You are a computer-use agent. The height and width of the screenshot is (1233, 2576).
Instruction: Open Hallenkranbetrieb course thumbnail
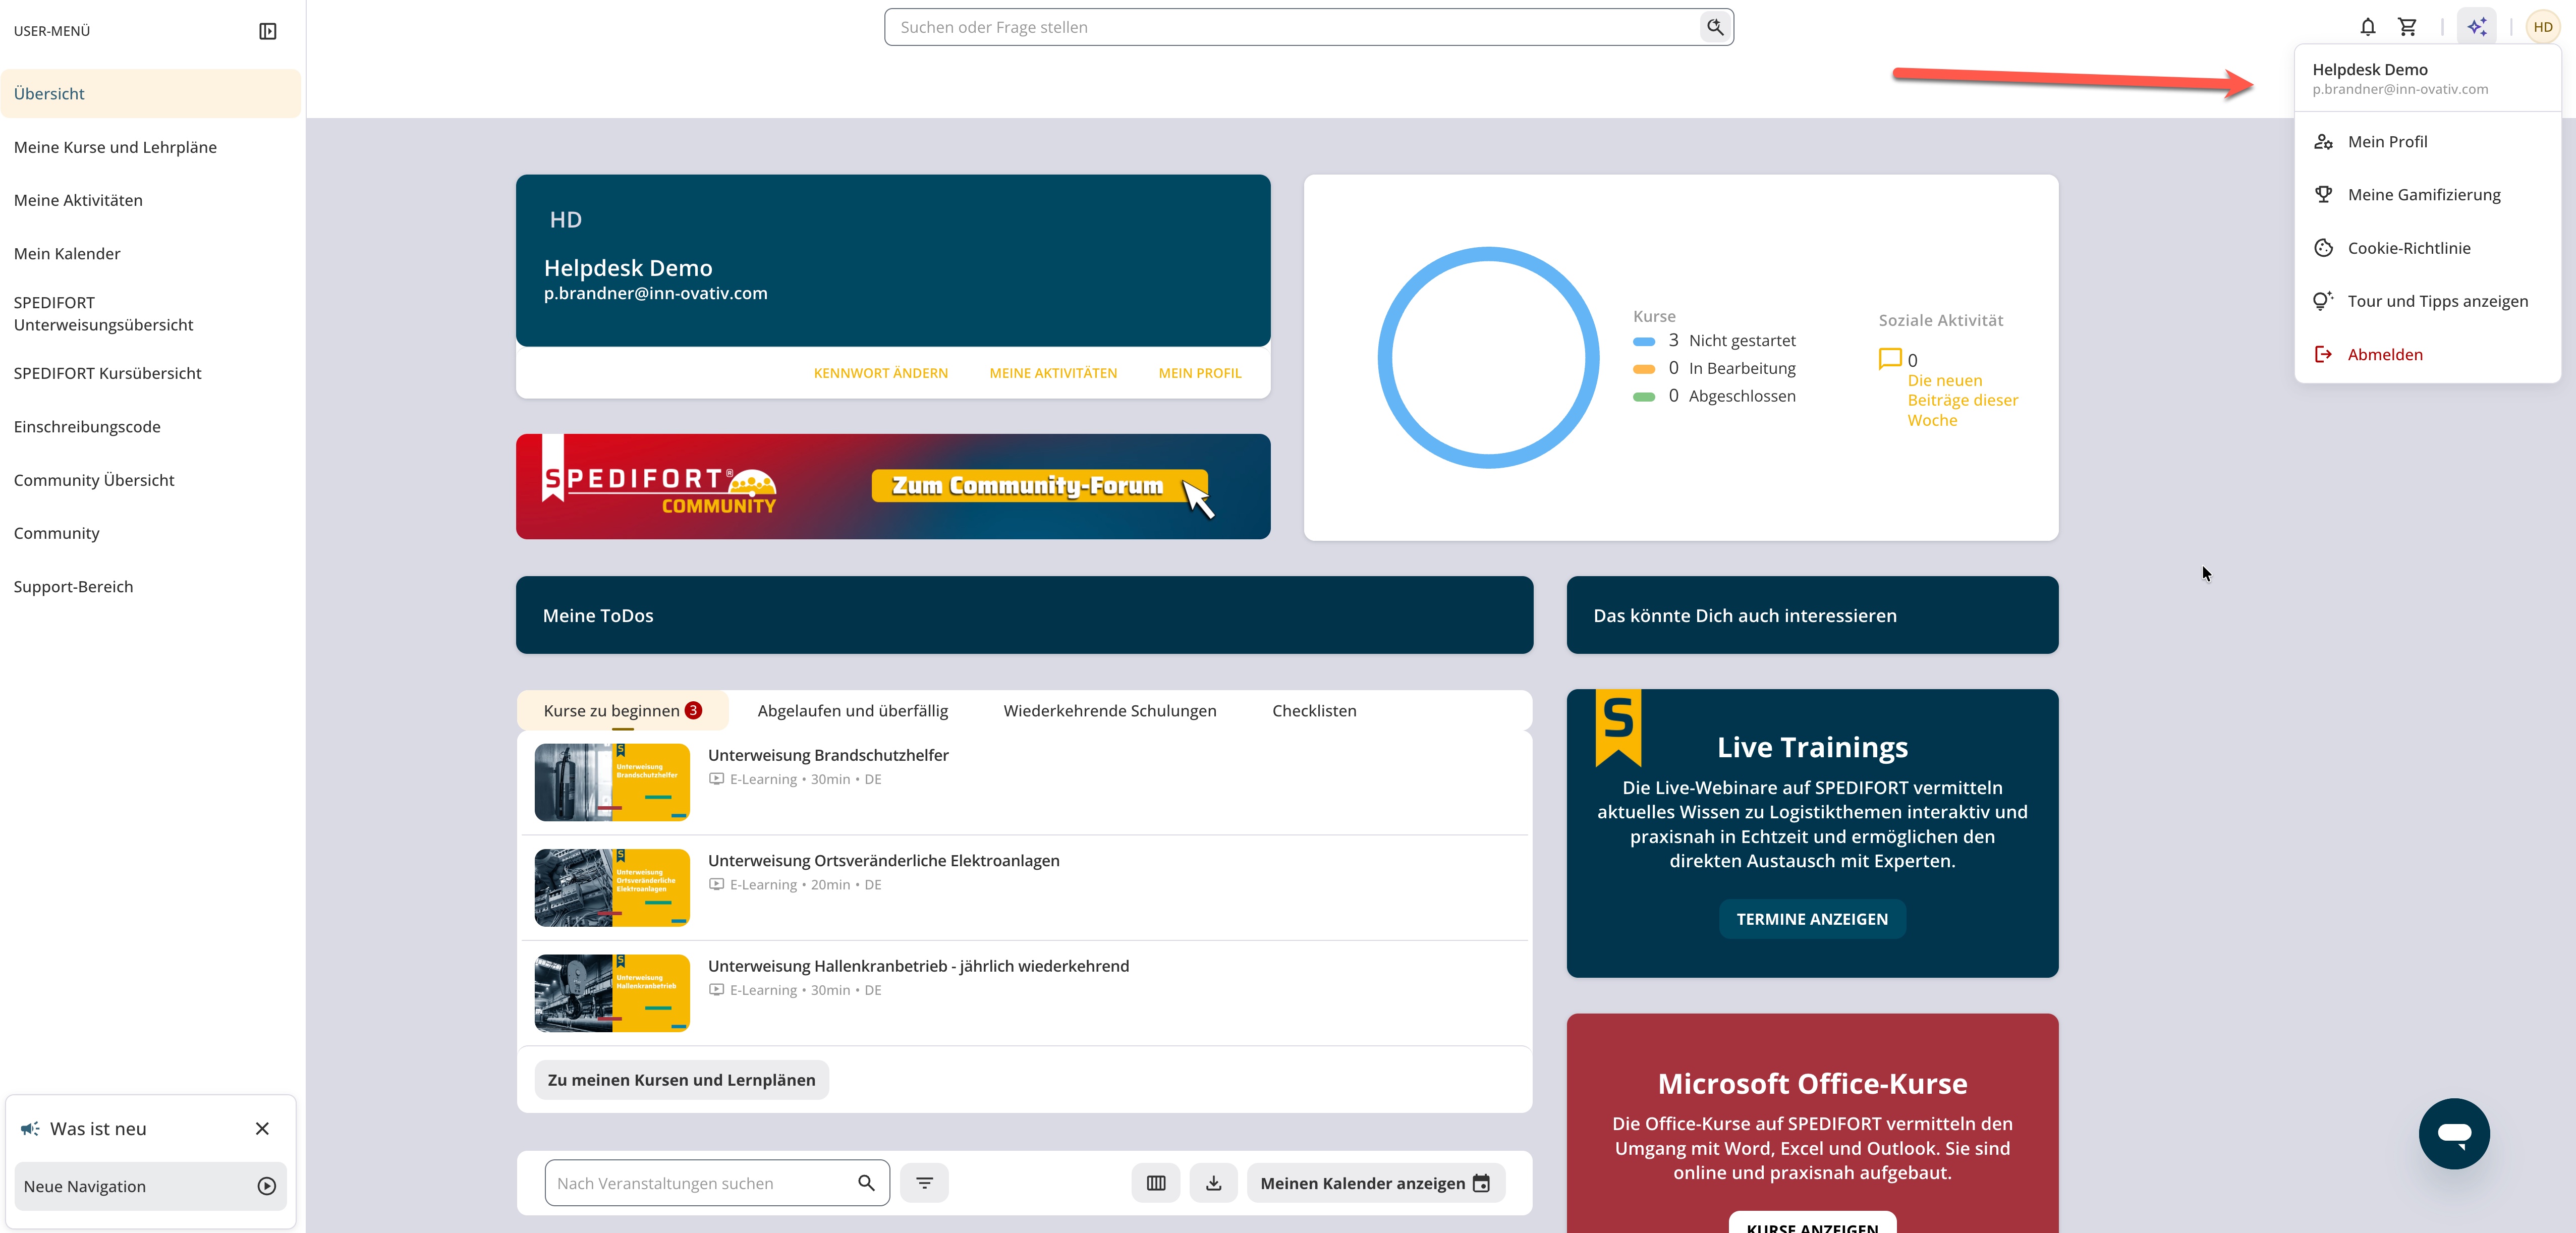(612, 993)
